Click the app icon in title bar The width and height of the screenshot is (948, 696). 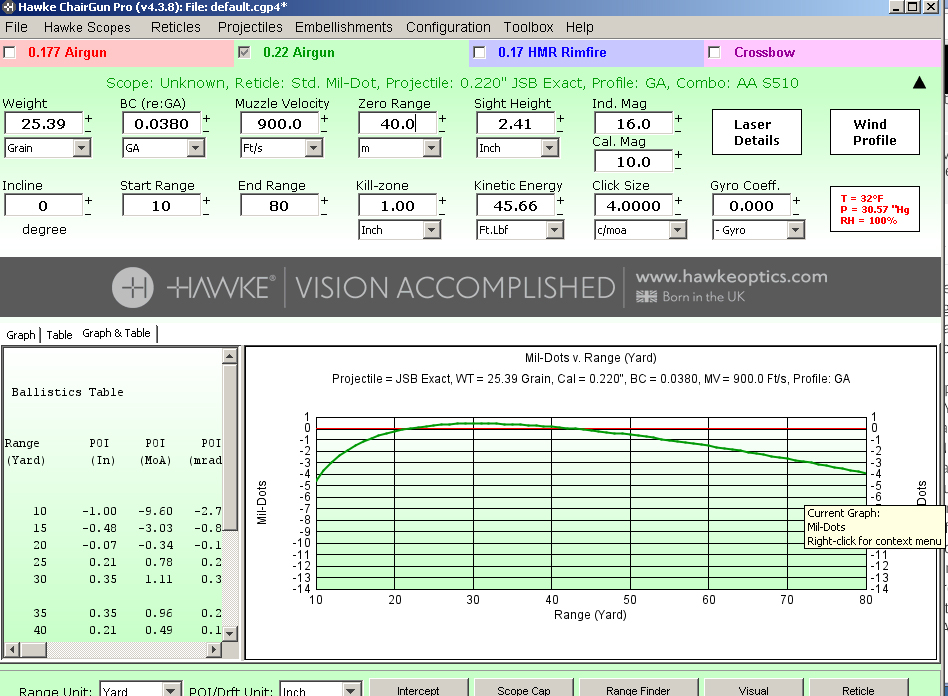click(x=8, y=7)
